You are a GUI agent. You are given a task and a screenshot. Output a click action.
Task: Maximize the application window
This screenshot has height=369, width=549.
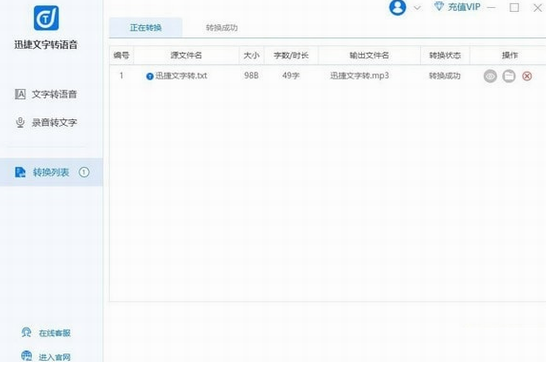514,7
